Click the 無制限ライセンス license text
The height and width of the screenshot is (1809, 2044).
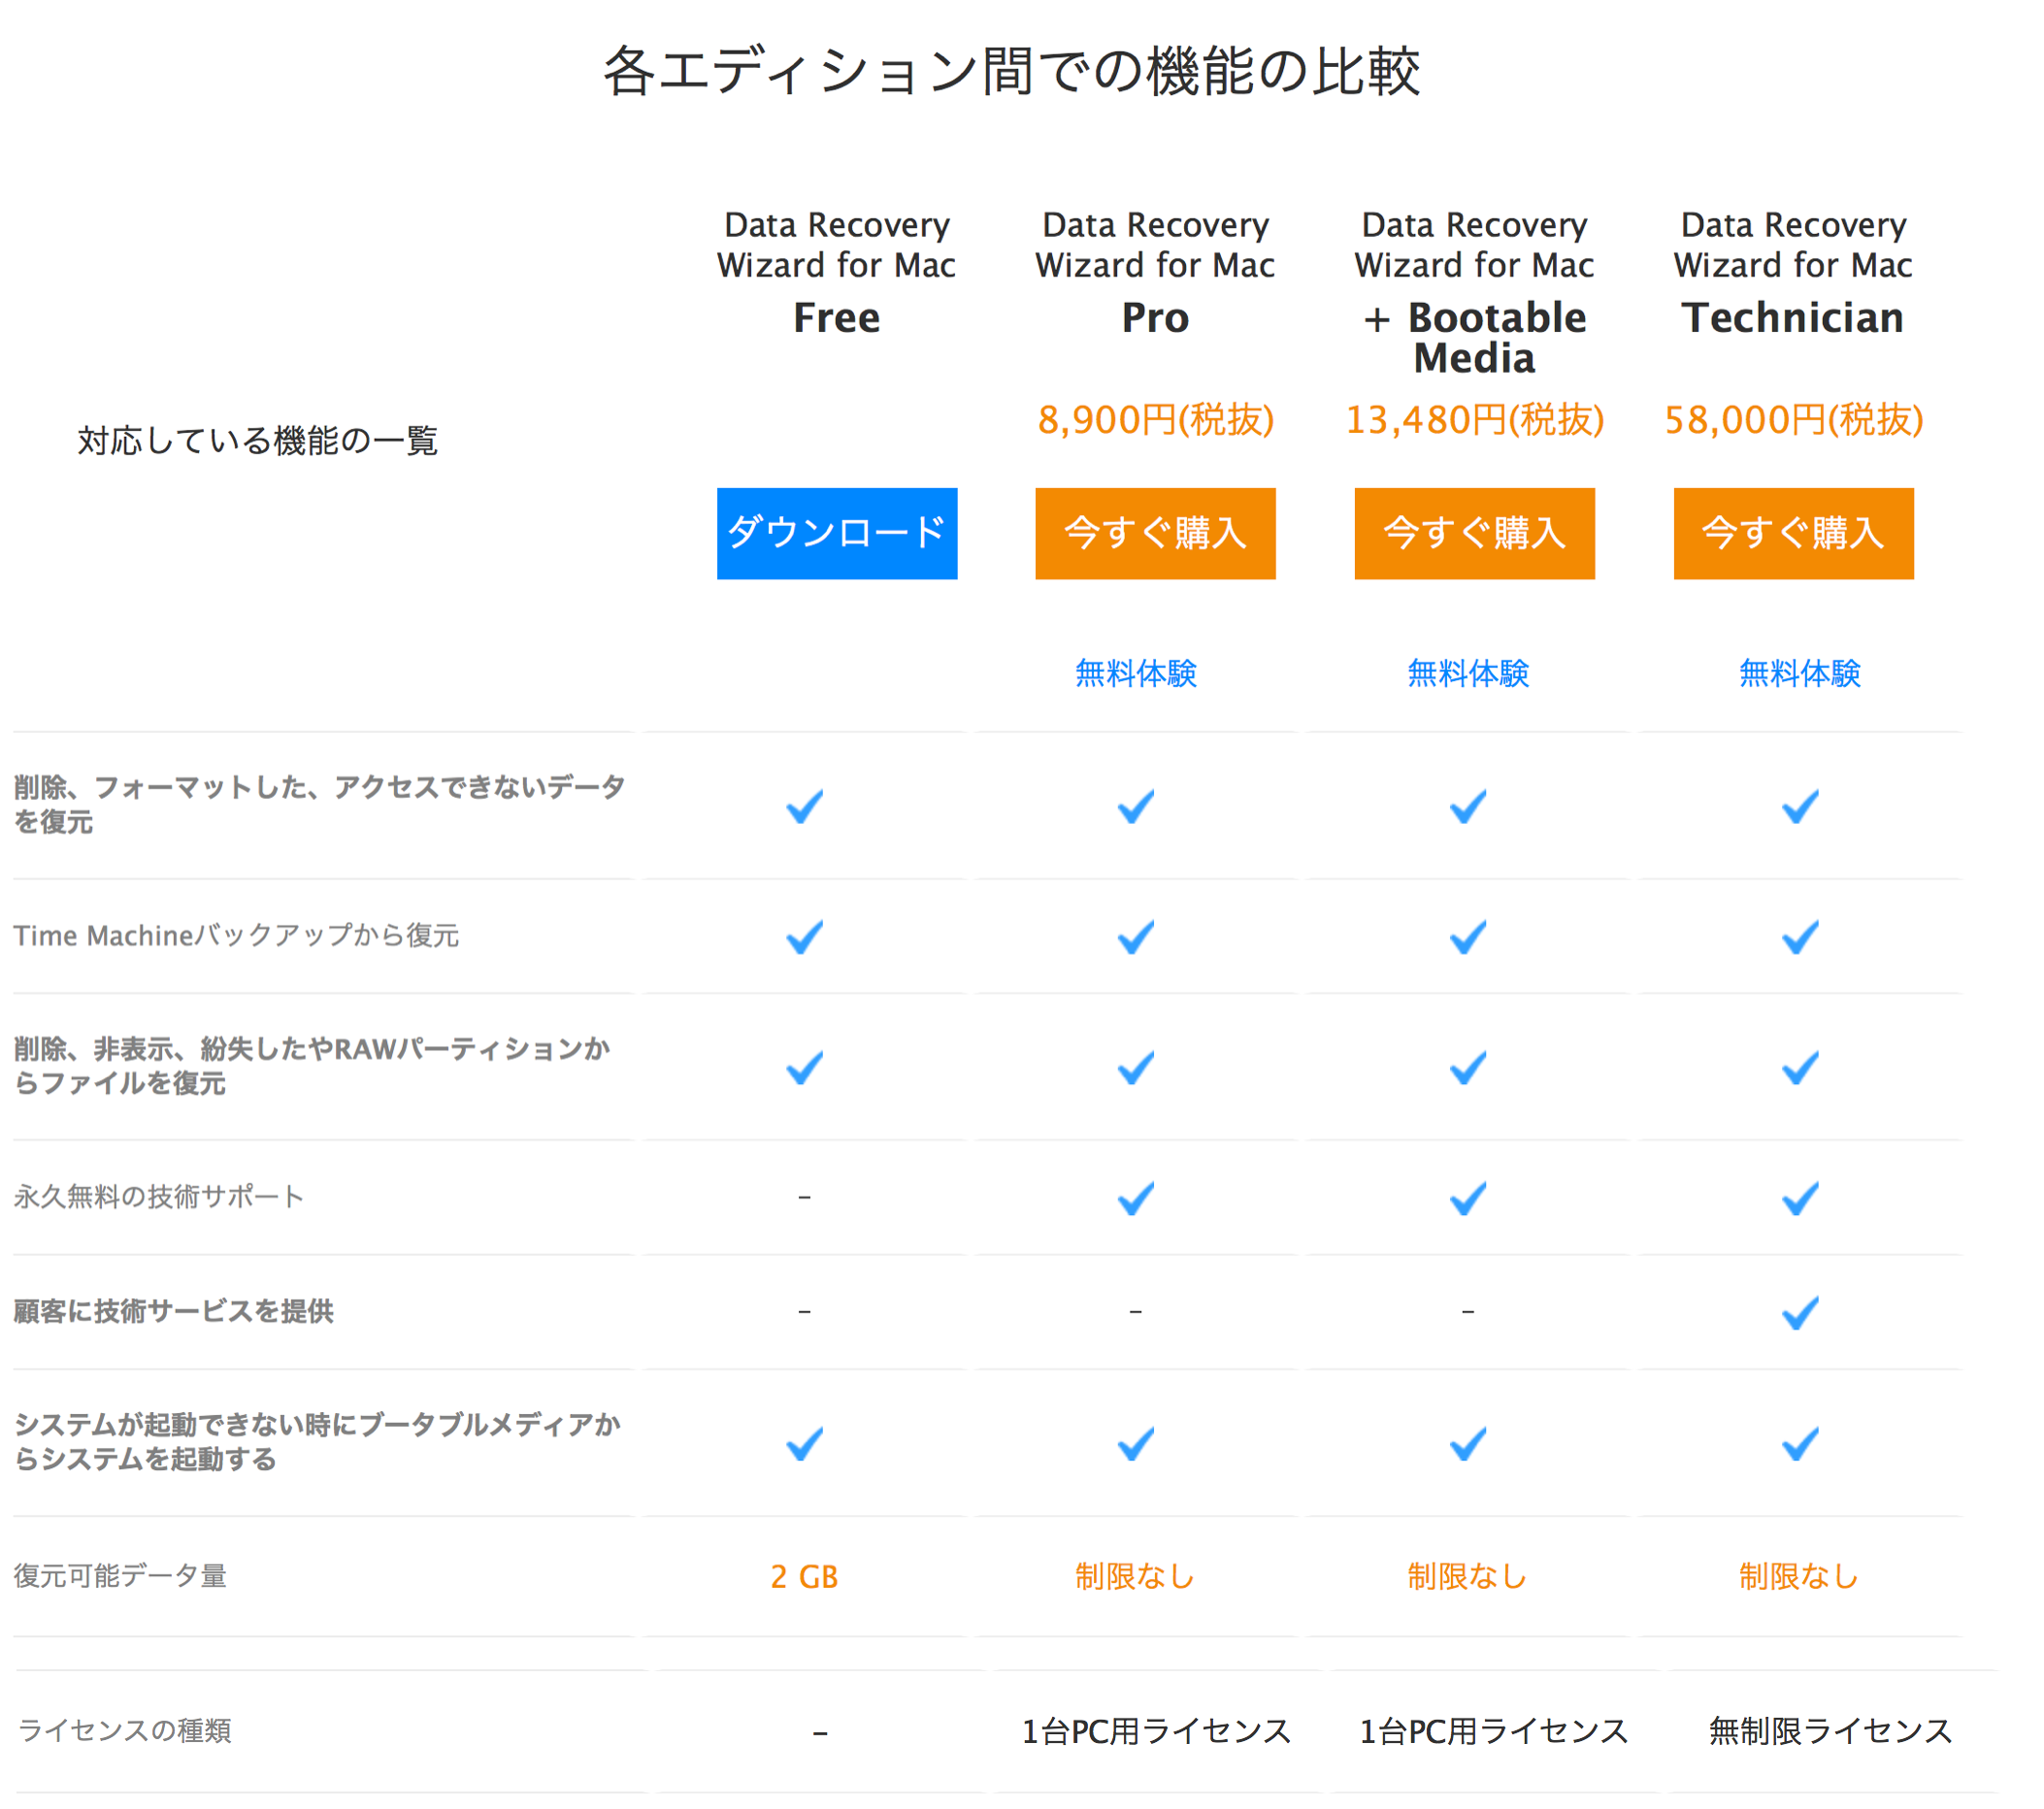[1829, 1730]
